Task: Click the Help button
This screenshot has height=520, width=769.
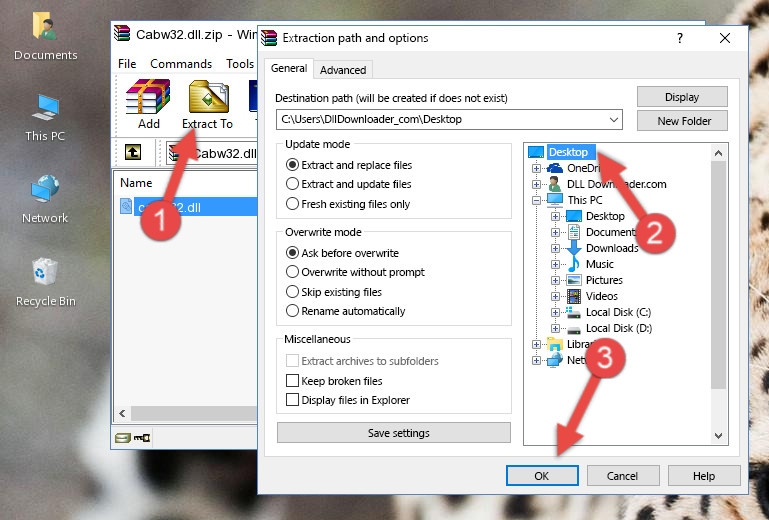Action: pos(704,476)
